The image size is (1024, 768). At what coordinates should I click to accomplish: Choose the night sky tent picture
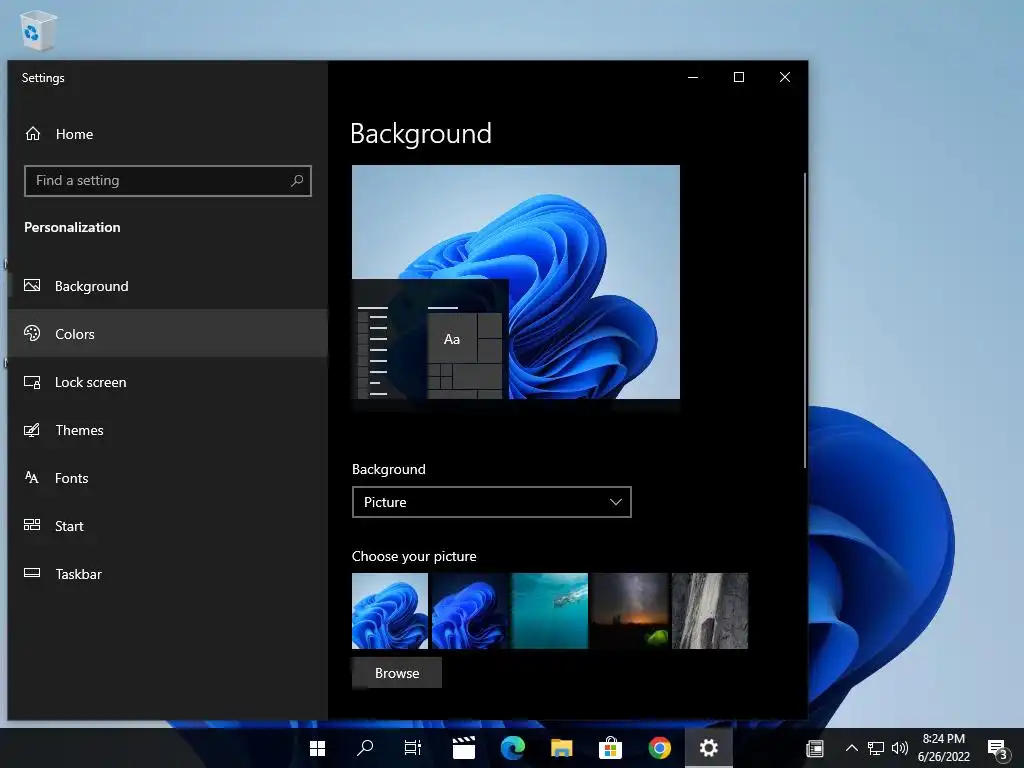click(630, 611)
